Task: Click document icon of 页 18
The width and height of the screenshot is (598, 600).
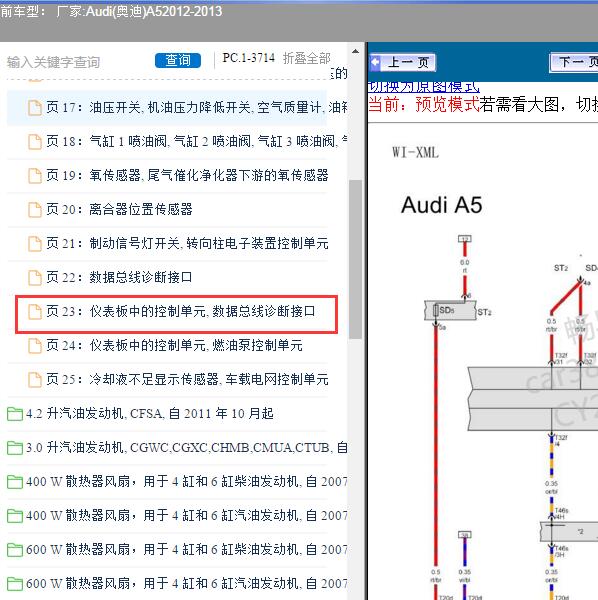Action: click(x=35, y=142)
